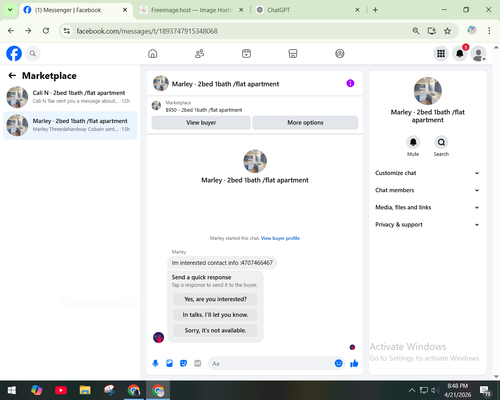Viewport: 500px width, 400px height.
Task: Click View buyer button
Action: 201,123
